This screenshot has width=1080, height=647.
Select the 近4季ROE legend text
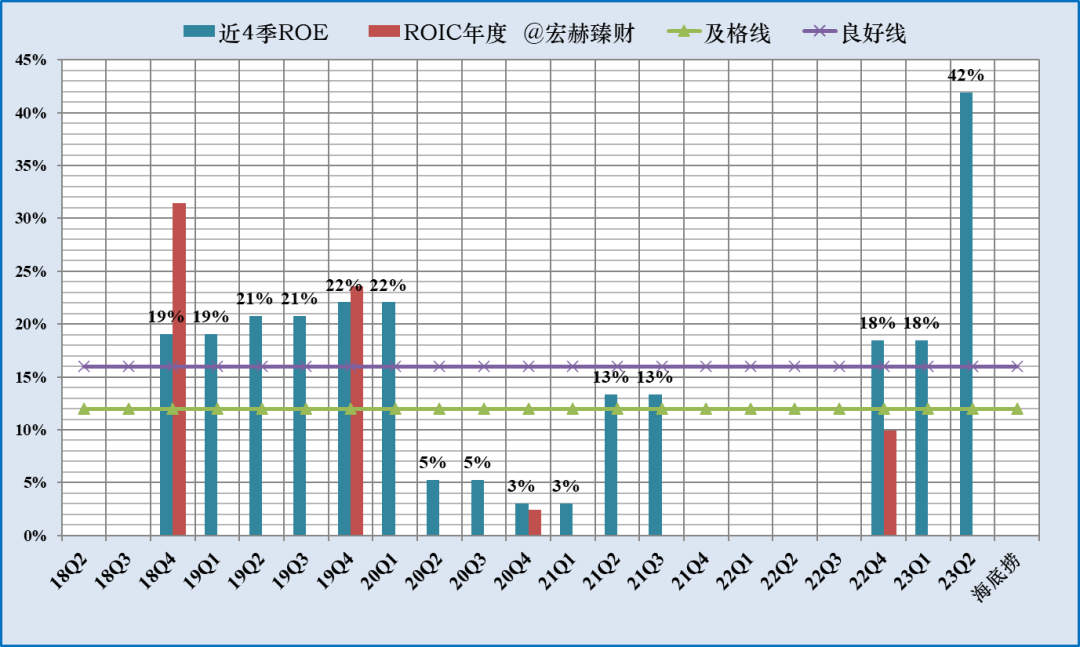273,32
